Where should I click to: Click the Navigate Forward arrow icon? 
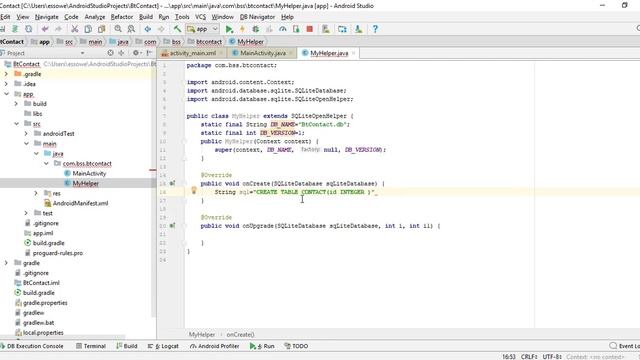point(161,29)
